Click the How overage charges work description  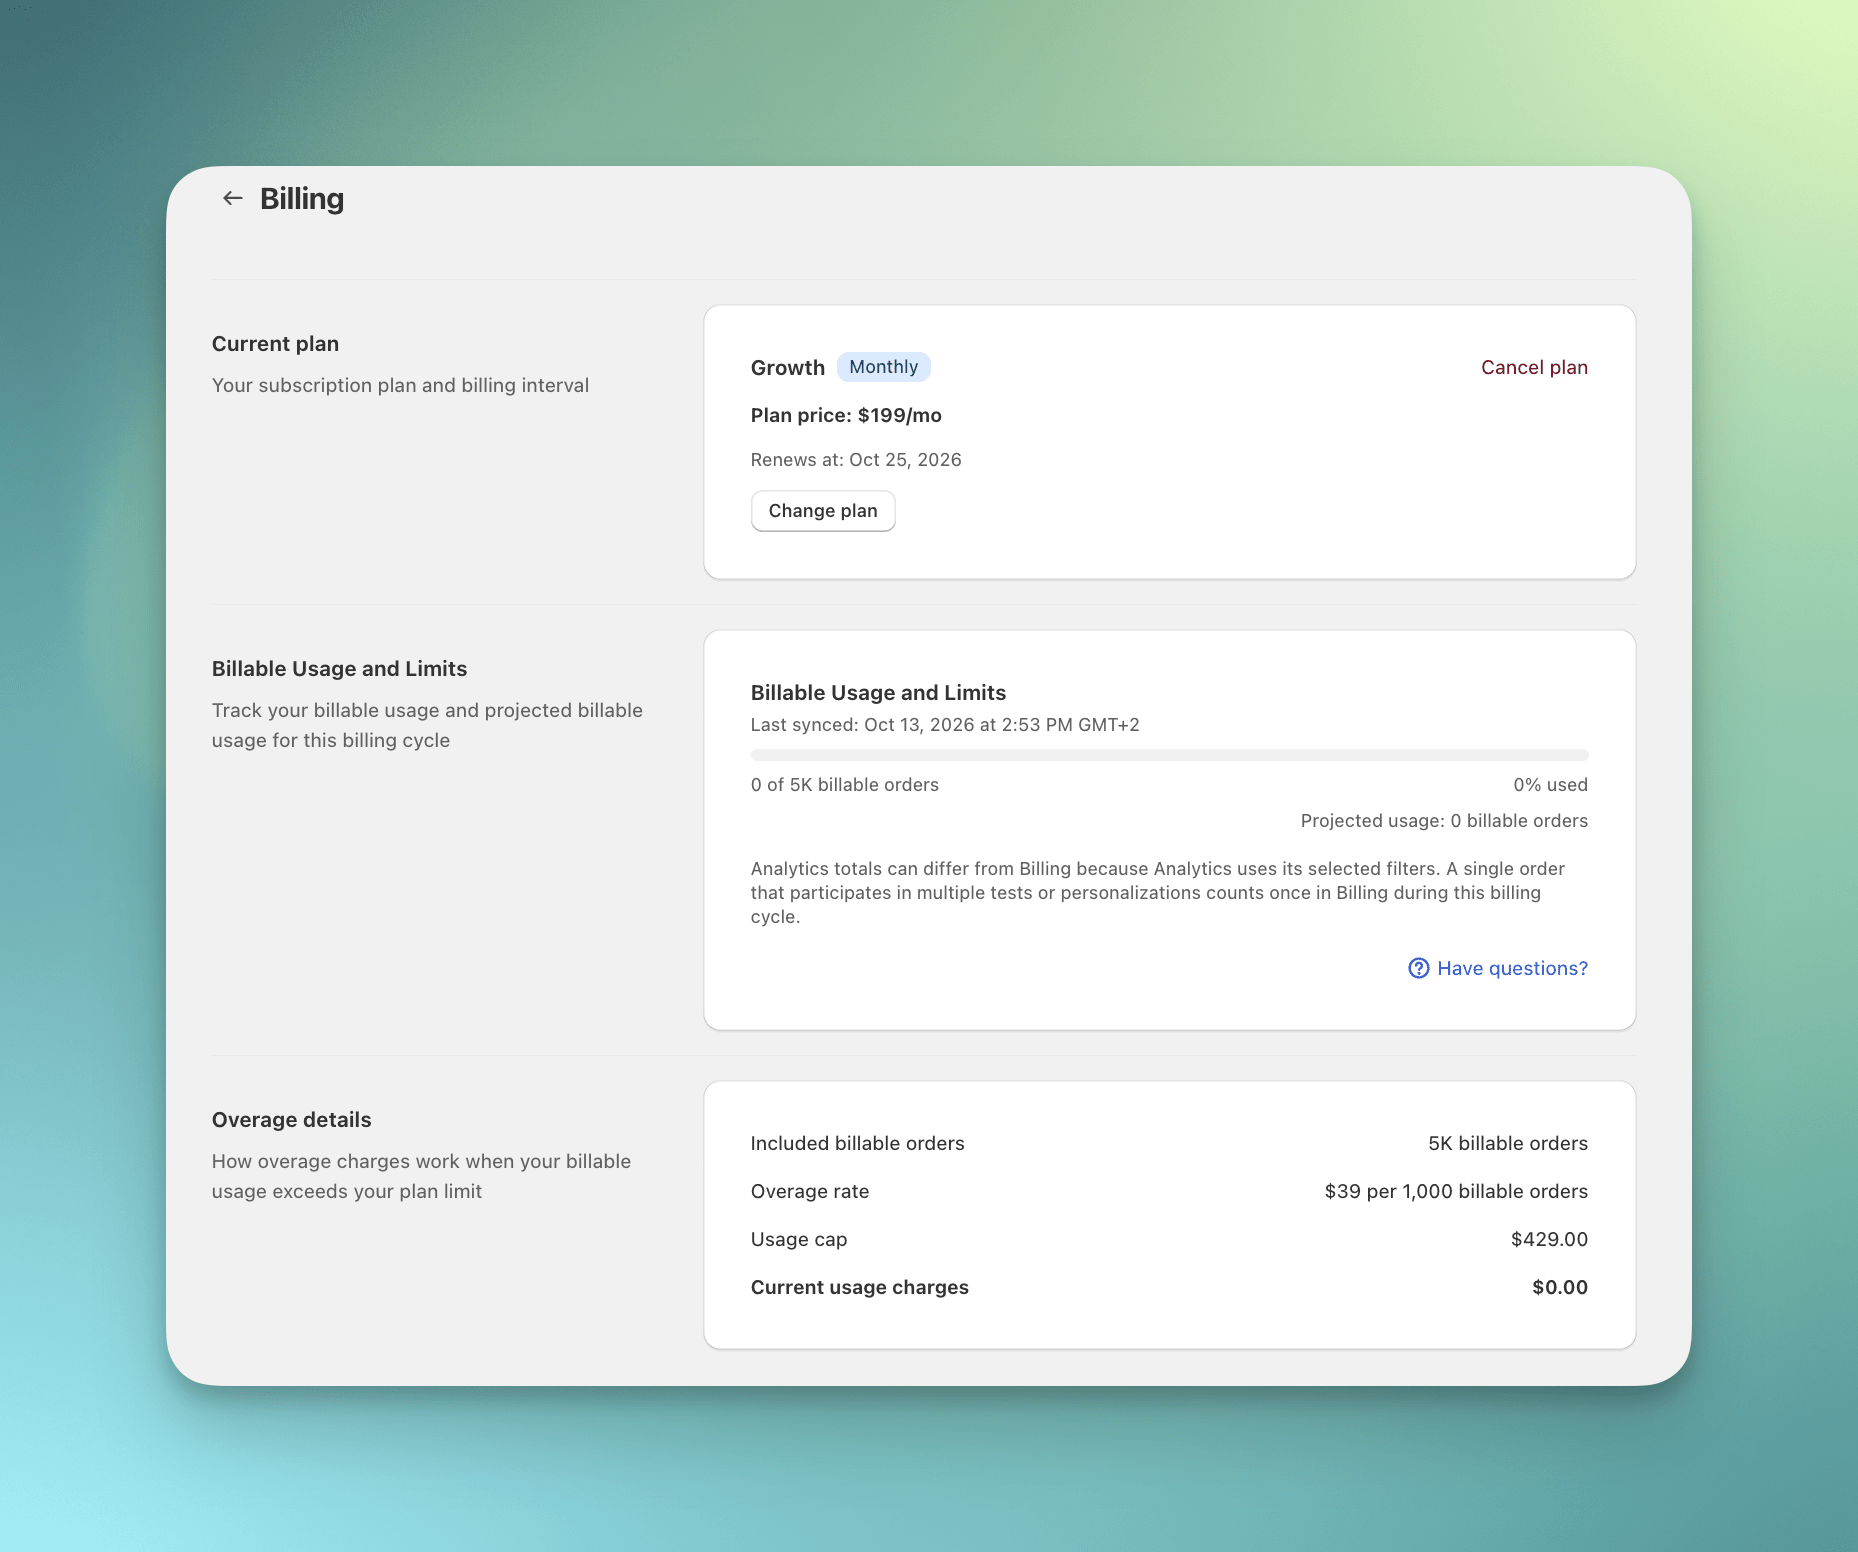tap(421, 1176)
